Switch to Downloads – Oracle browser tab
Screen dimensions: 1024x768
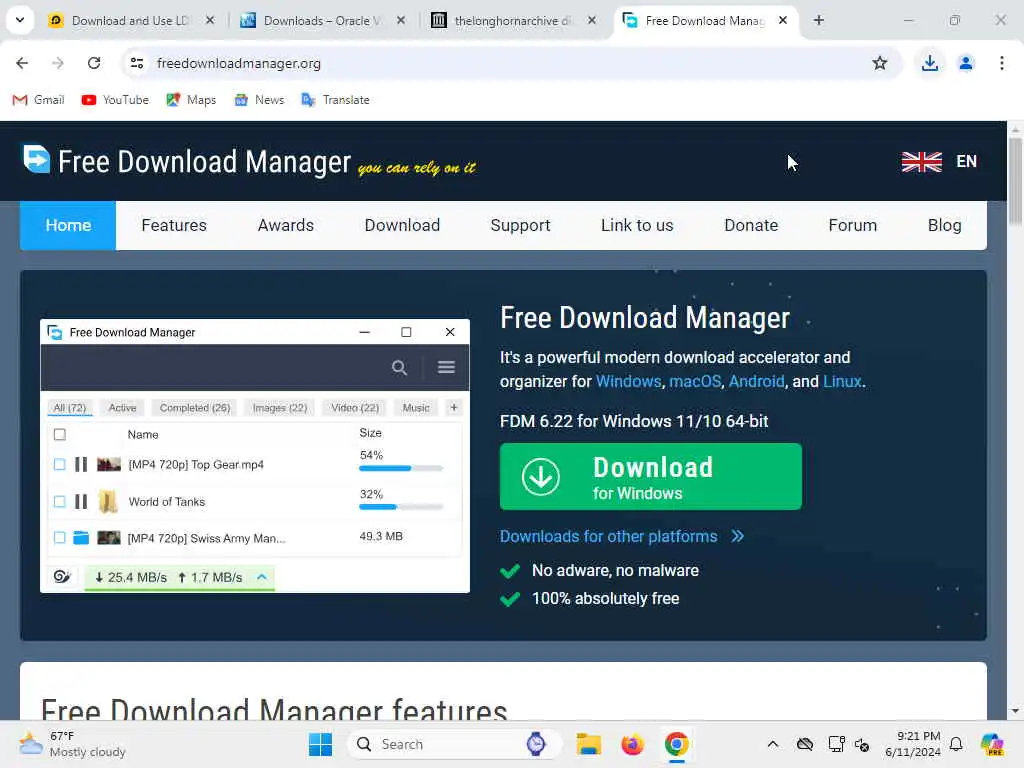point(322,20)
